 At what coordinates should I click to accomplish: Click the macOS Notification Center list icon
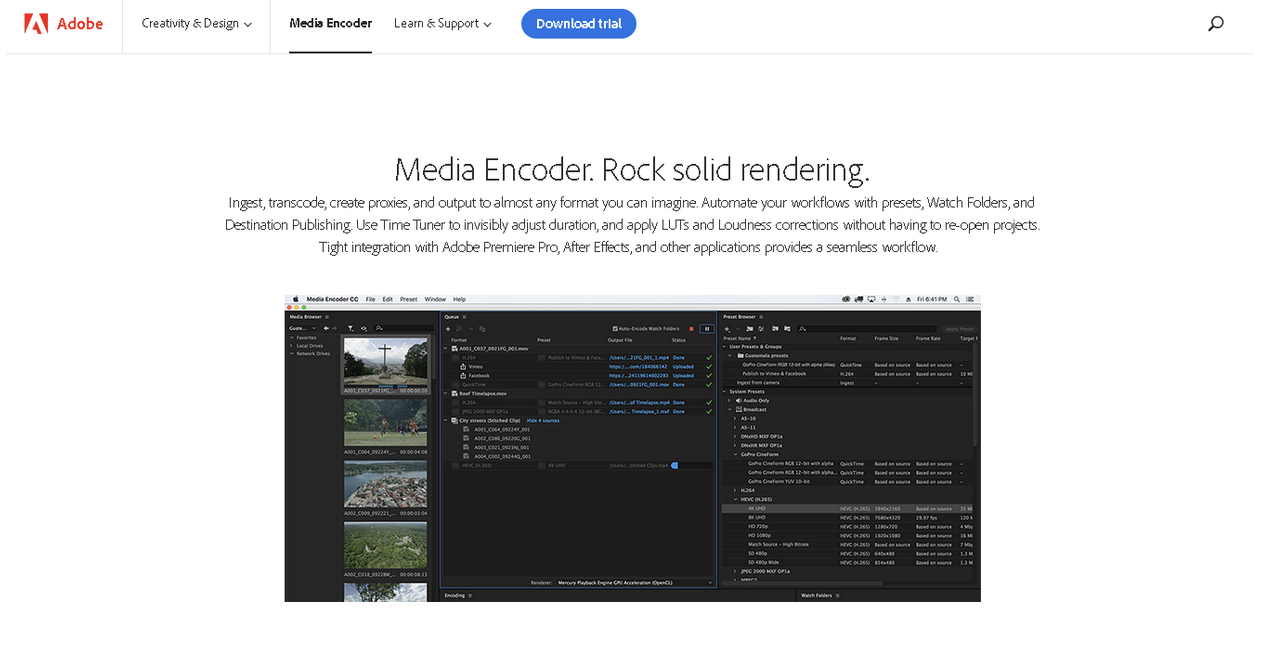point(970,299)
